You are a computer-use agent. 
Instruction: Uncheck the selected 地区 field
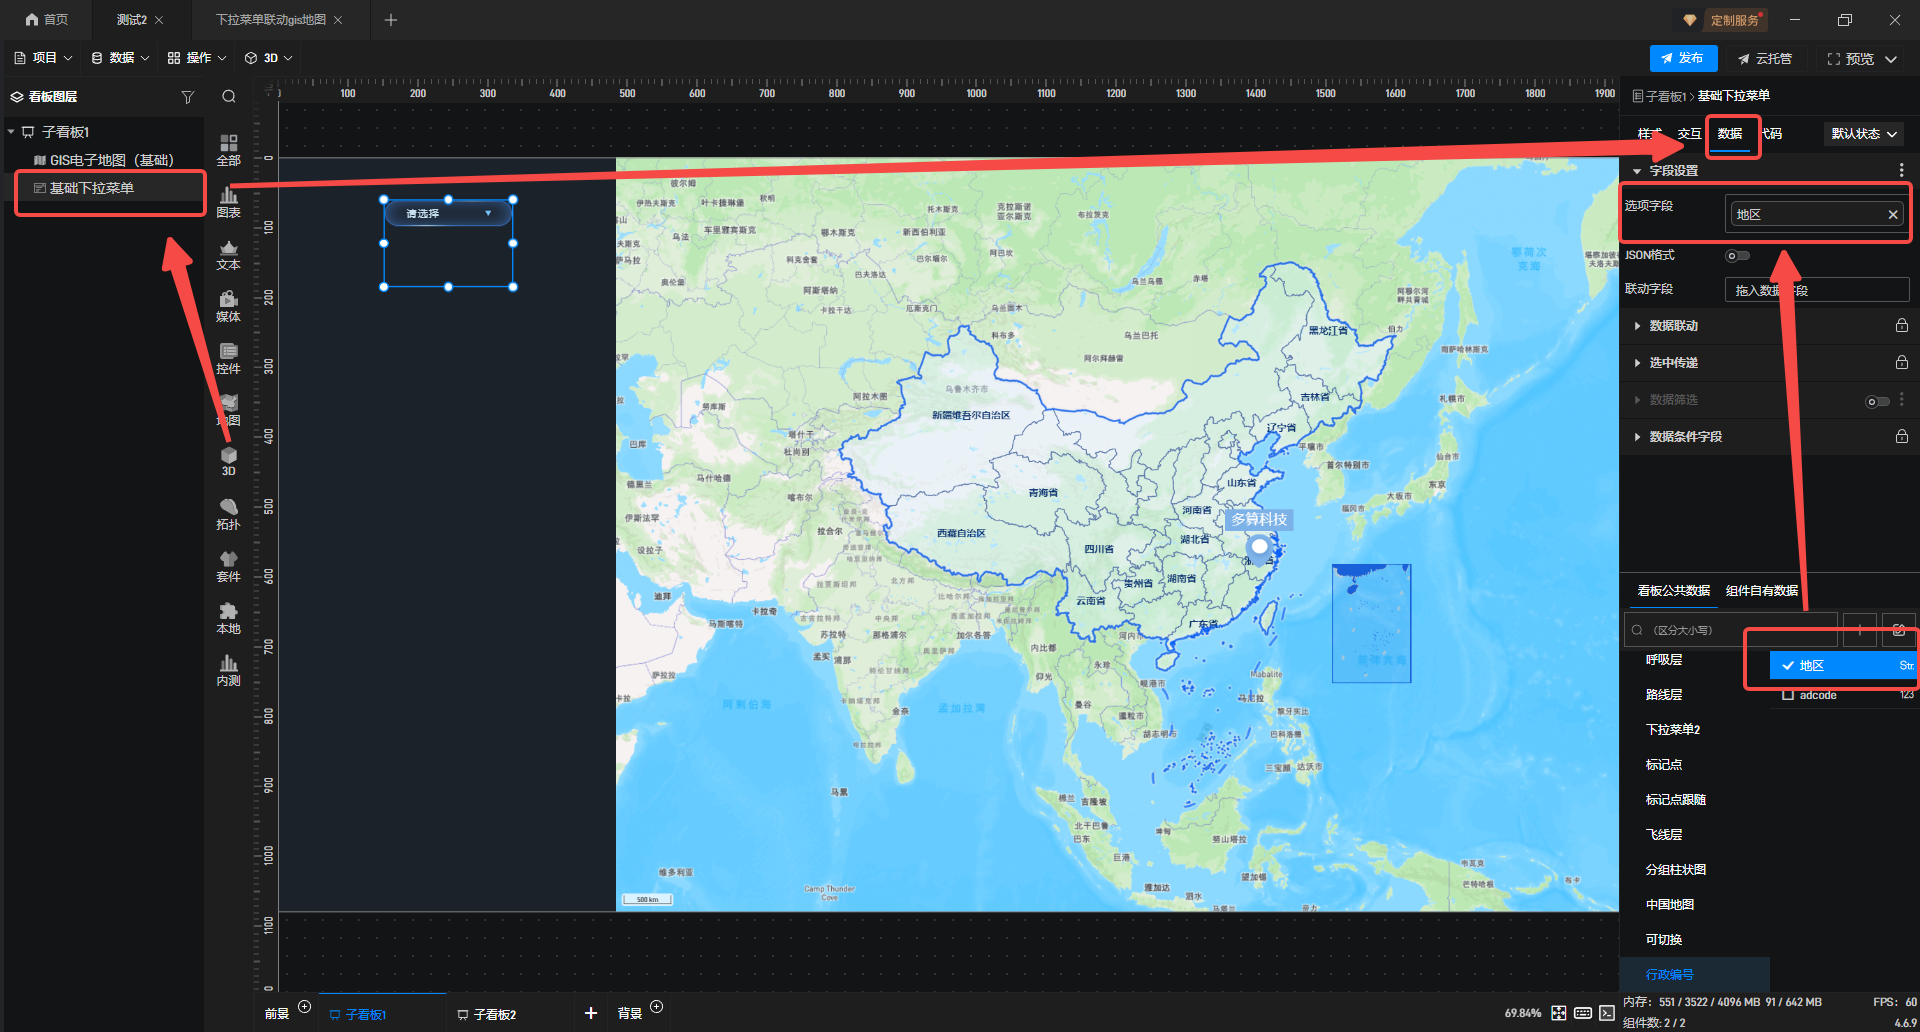point(1788,666)
